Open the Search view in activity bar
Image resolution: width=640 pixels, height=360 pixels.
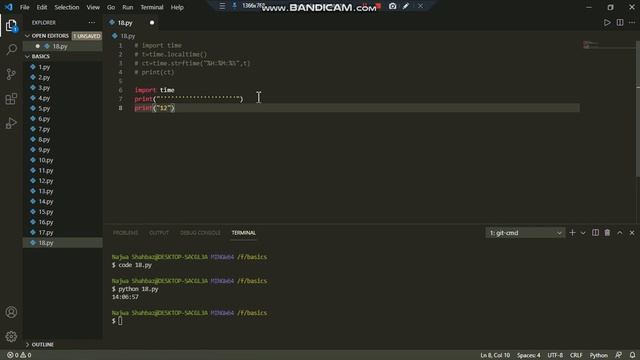coord(11,50)
